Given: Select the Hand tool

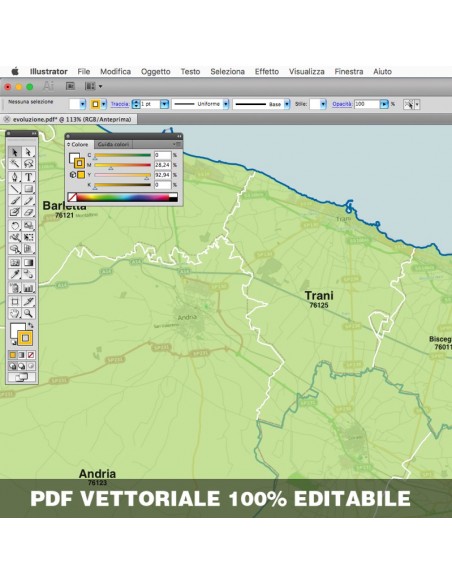Looking at the screenshot, I should (15, 313).
